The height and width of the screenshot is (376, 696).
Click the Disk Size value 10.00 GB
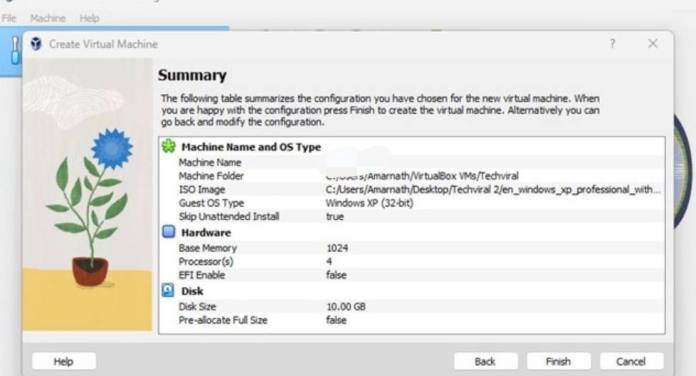coord(346,306)
